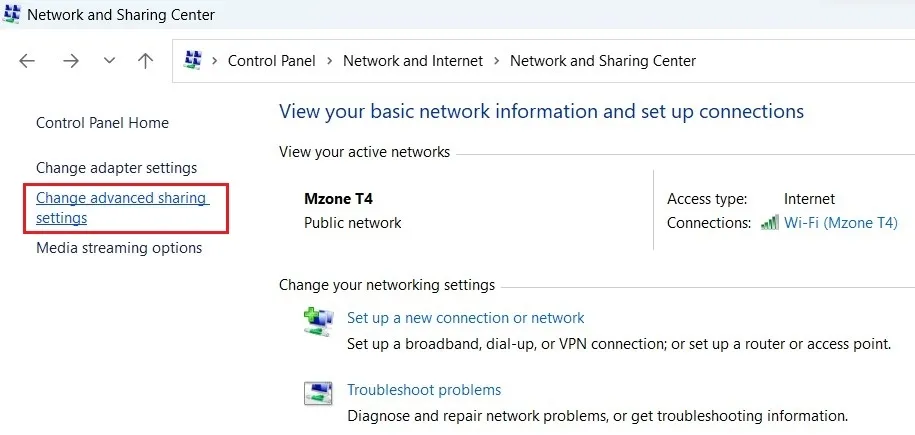Open recent locations dropdown chevron
Screen dimensions: 915x435
tap(109, 61)
